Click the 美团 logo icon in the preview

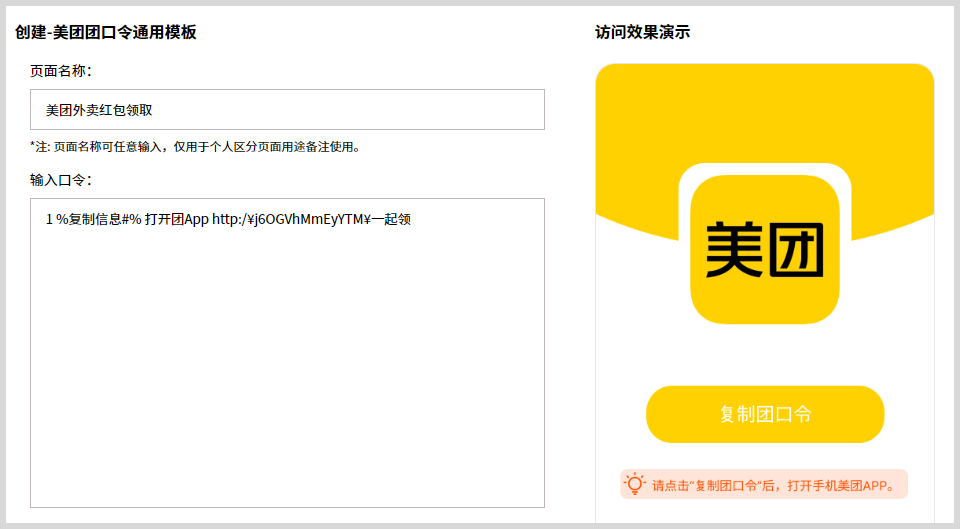(765, 250)
